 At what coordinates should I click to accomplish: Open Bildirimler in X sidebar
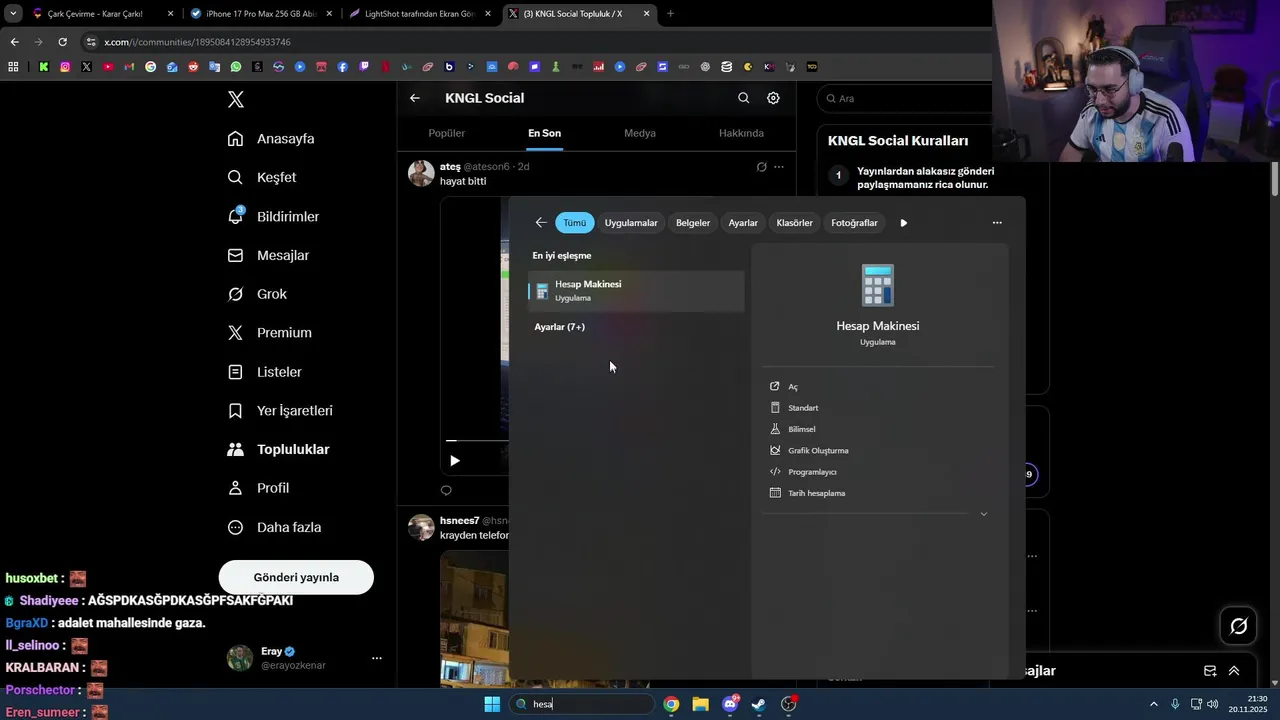273,216
